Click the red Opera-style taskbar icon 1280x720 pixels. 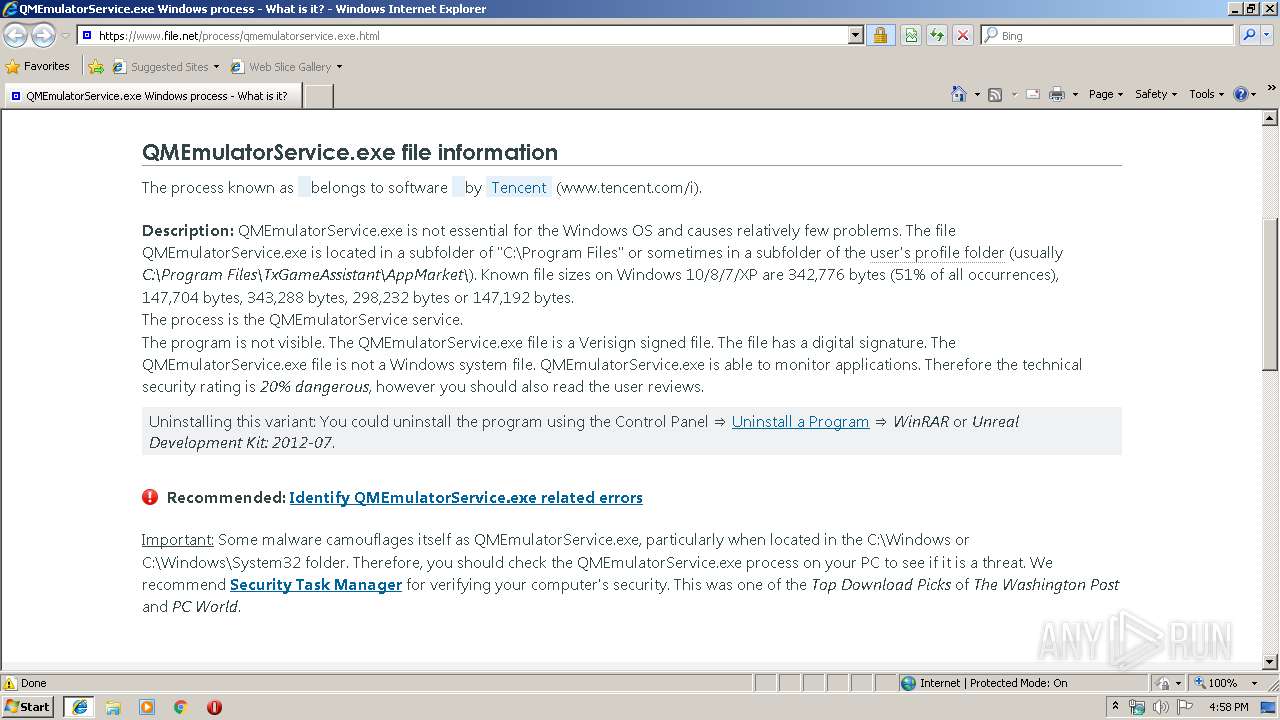214,707
